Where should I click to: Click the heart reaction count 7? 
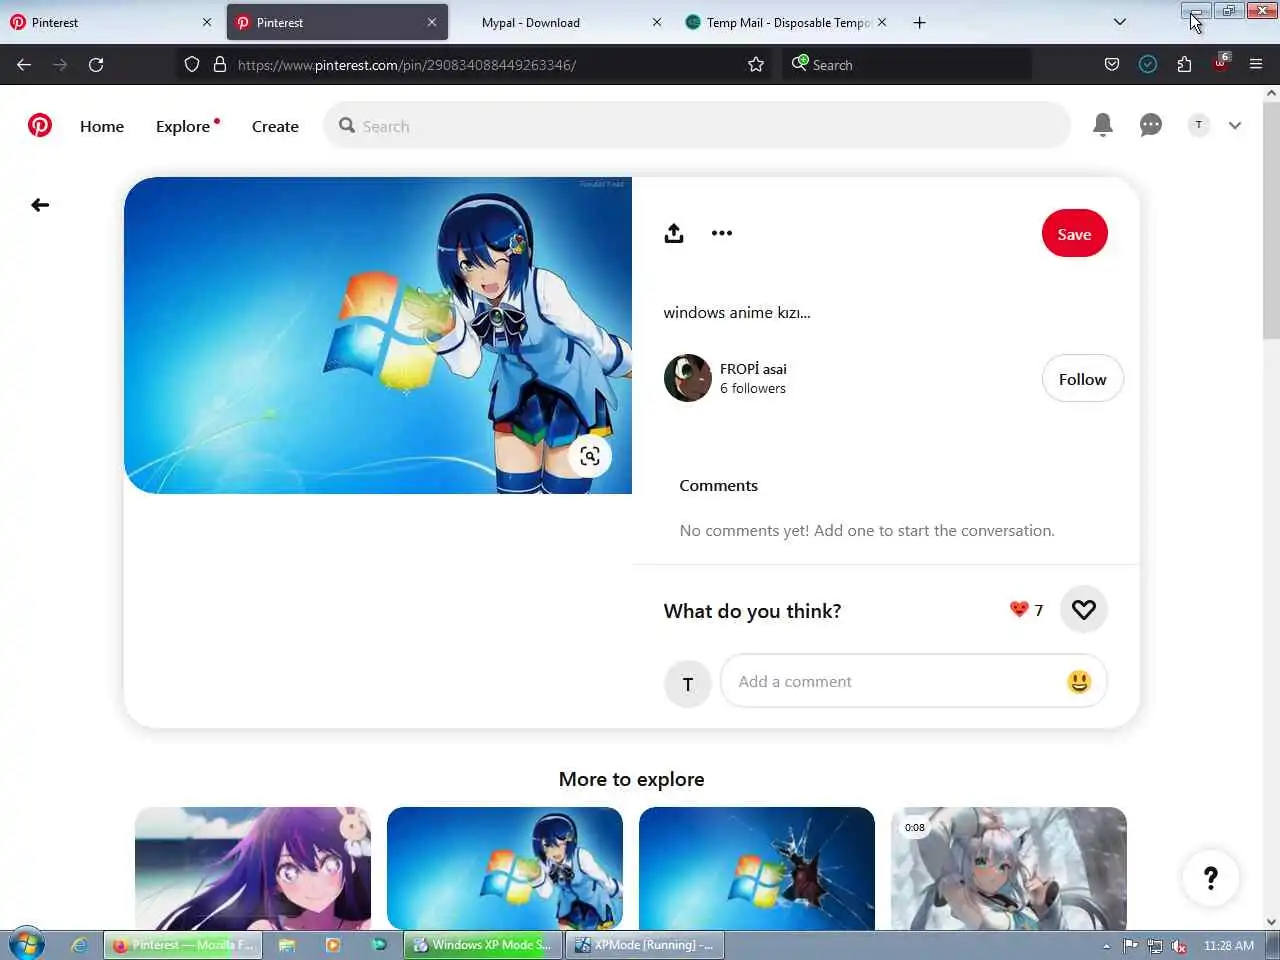pyautogui.click(x=1027, y=609)
